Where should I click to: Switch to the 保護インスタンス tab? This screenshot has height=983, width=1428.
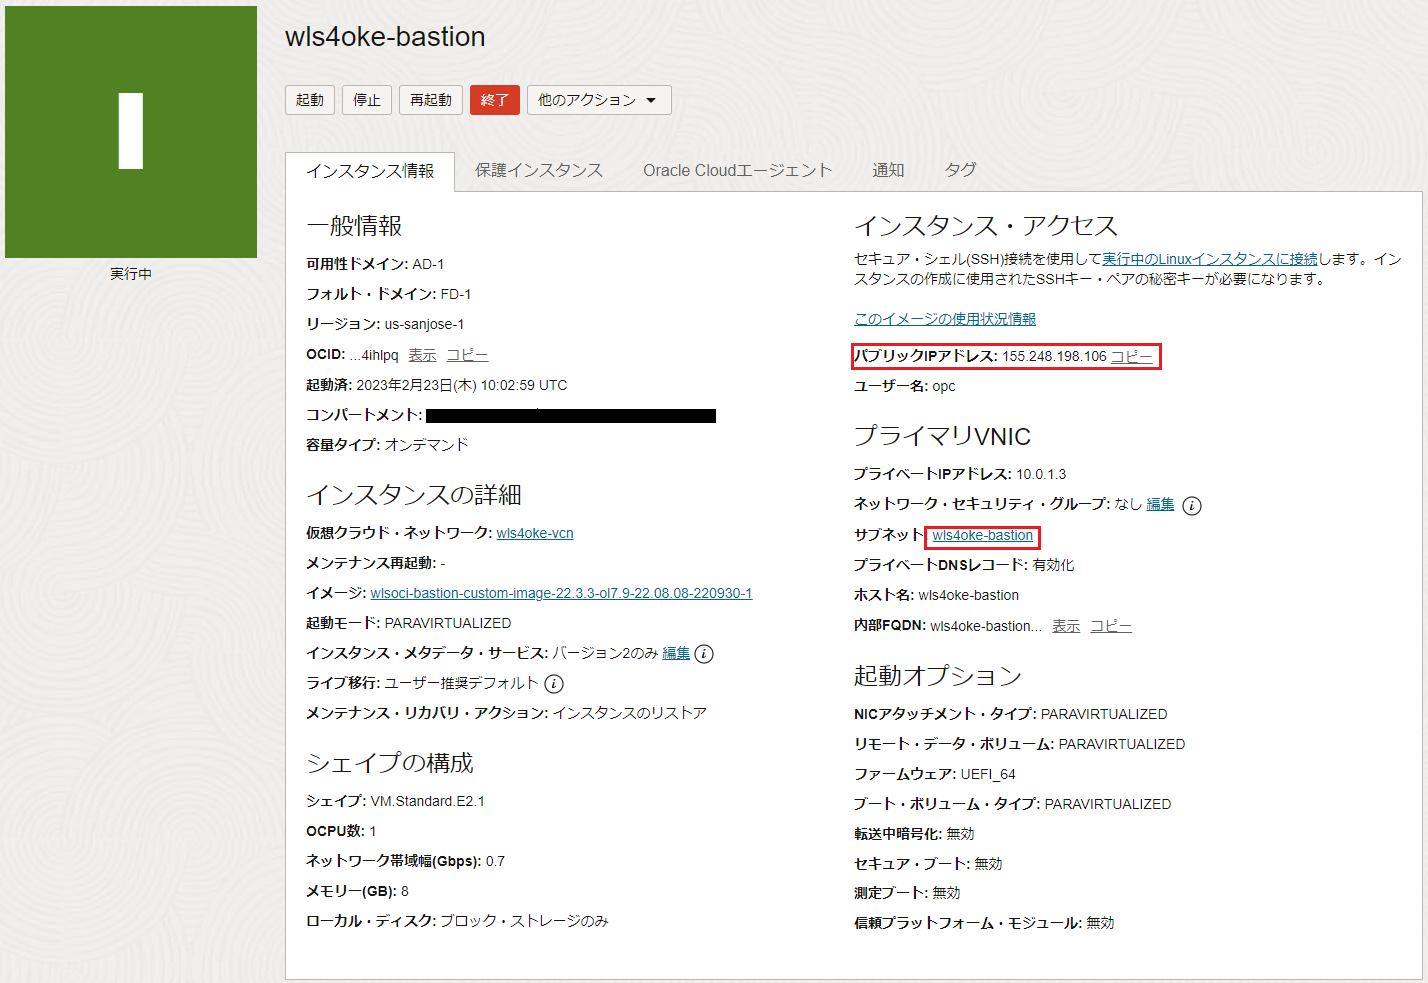click(x=539, y=170)
